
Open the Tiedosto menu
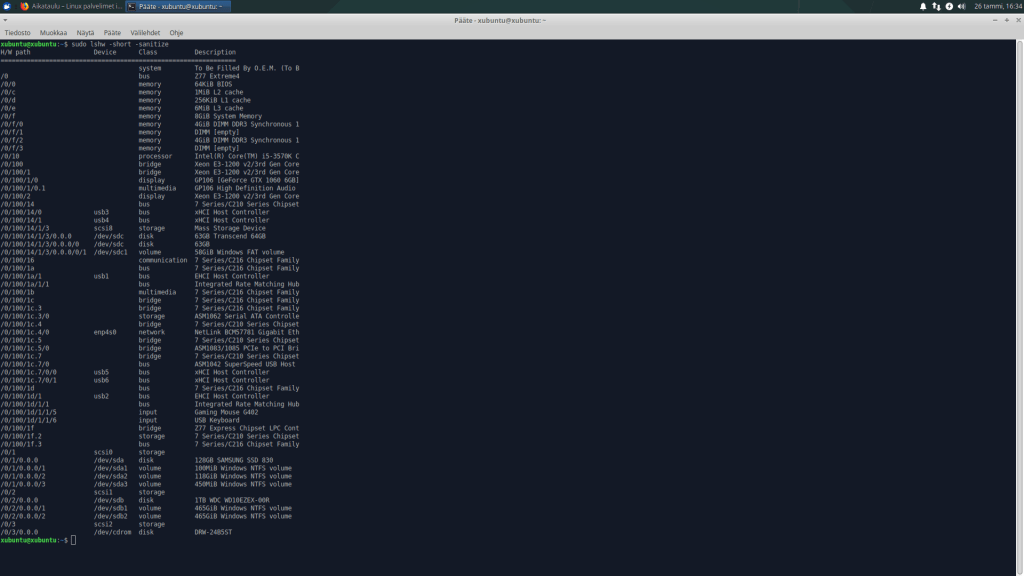17,32
